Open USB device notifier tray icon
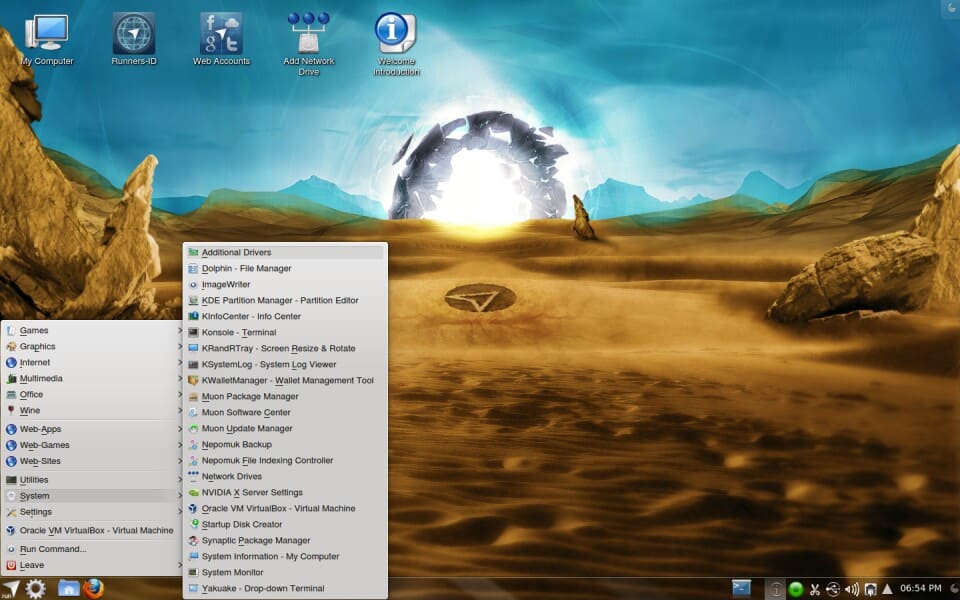Image resolution: width=960 pixels, height=600 pixels. [x=833, y=590]
